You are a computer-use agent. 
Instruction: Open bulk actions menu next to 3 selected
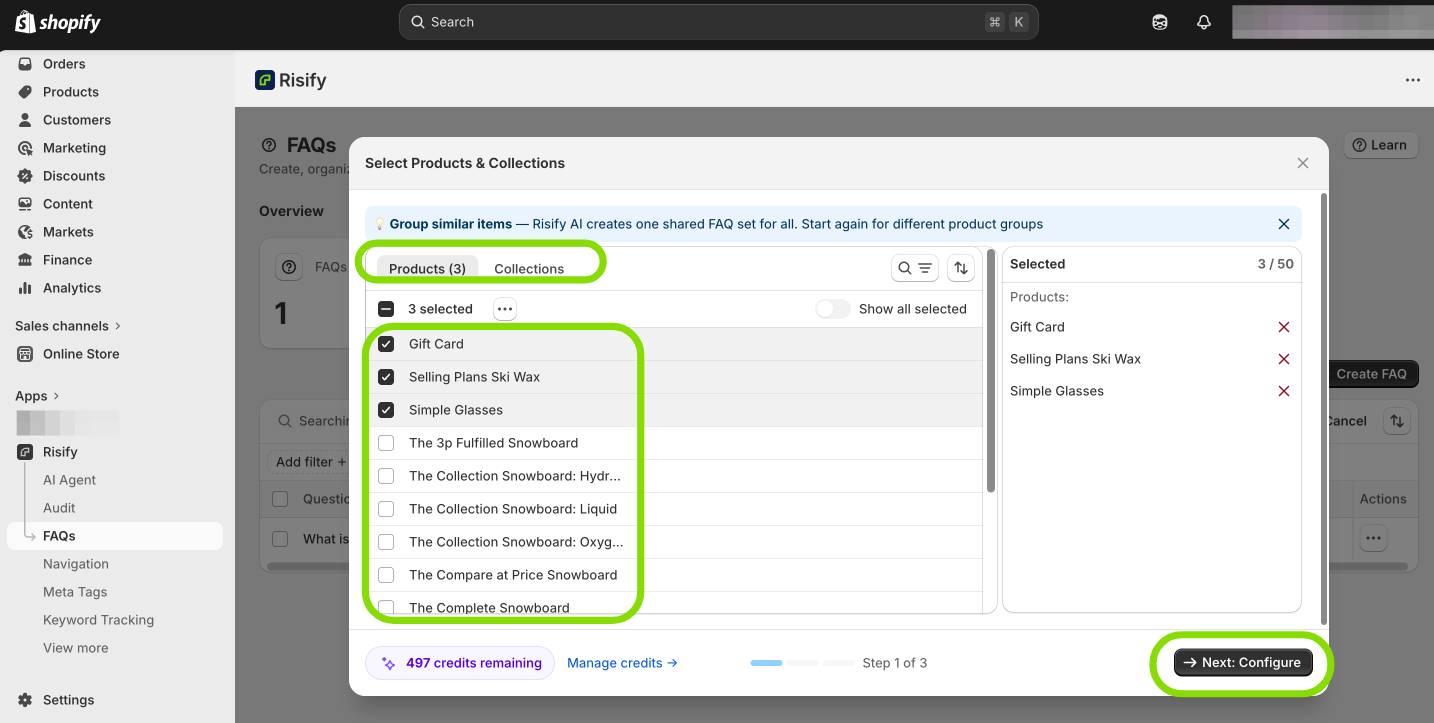[x=505, y=309]
